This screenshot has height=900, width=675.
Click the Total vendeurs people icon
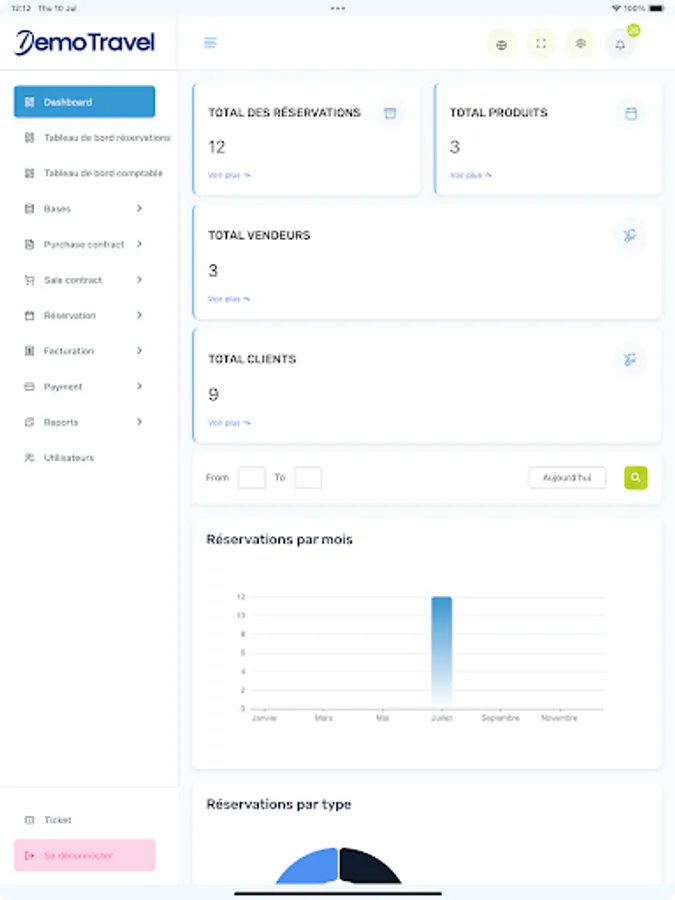pos(630,235)
